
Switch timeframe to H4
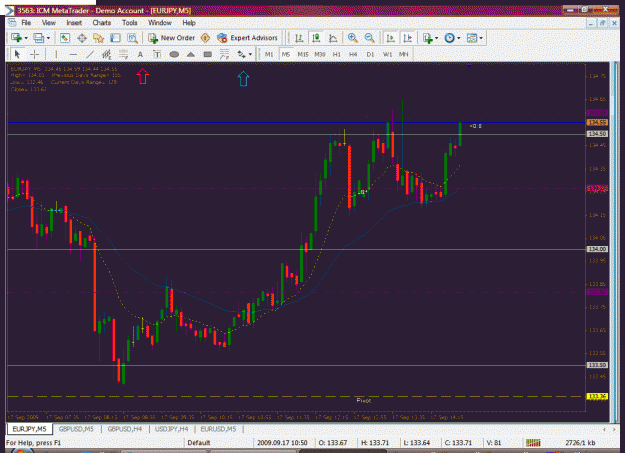pyautogui.click(x=353, y=54)
